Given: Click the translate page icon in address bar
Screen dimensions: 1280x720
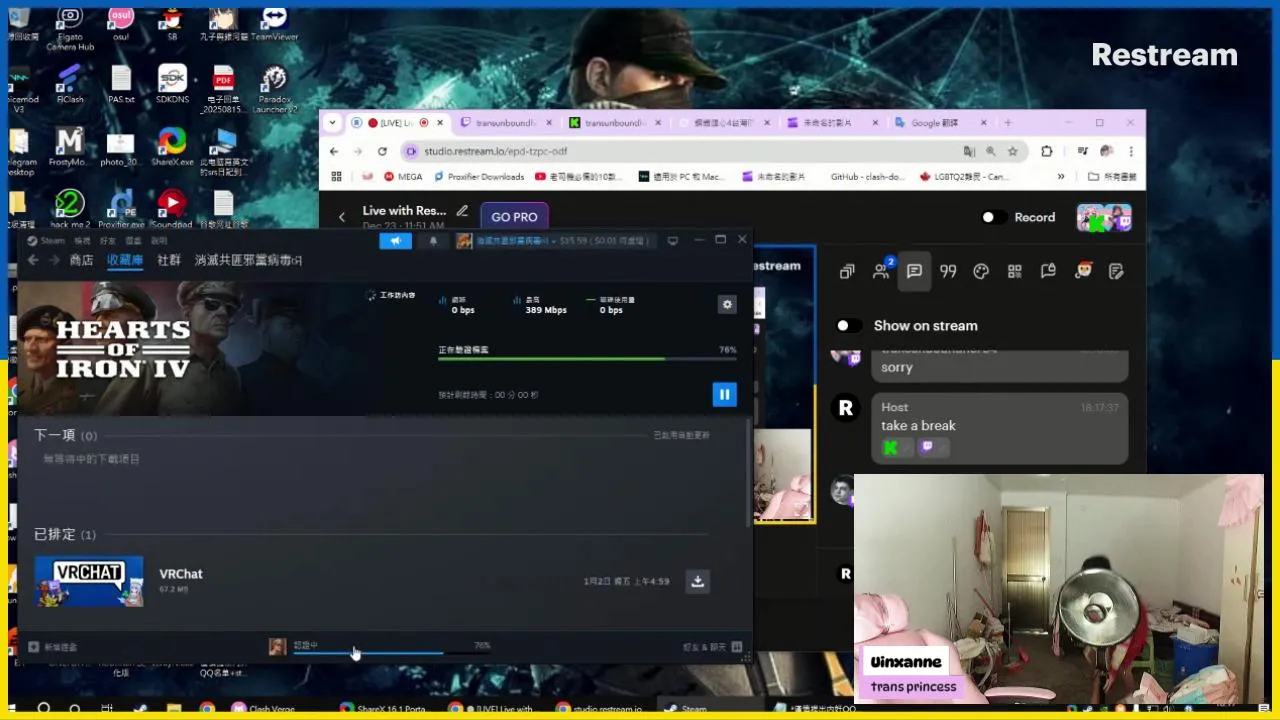Looking at the screenshot, I should pyautogui.click(x=969, y=151).
